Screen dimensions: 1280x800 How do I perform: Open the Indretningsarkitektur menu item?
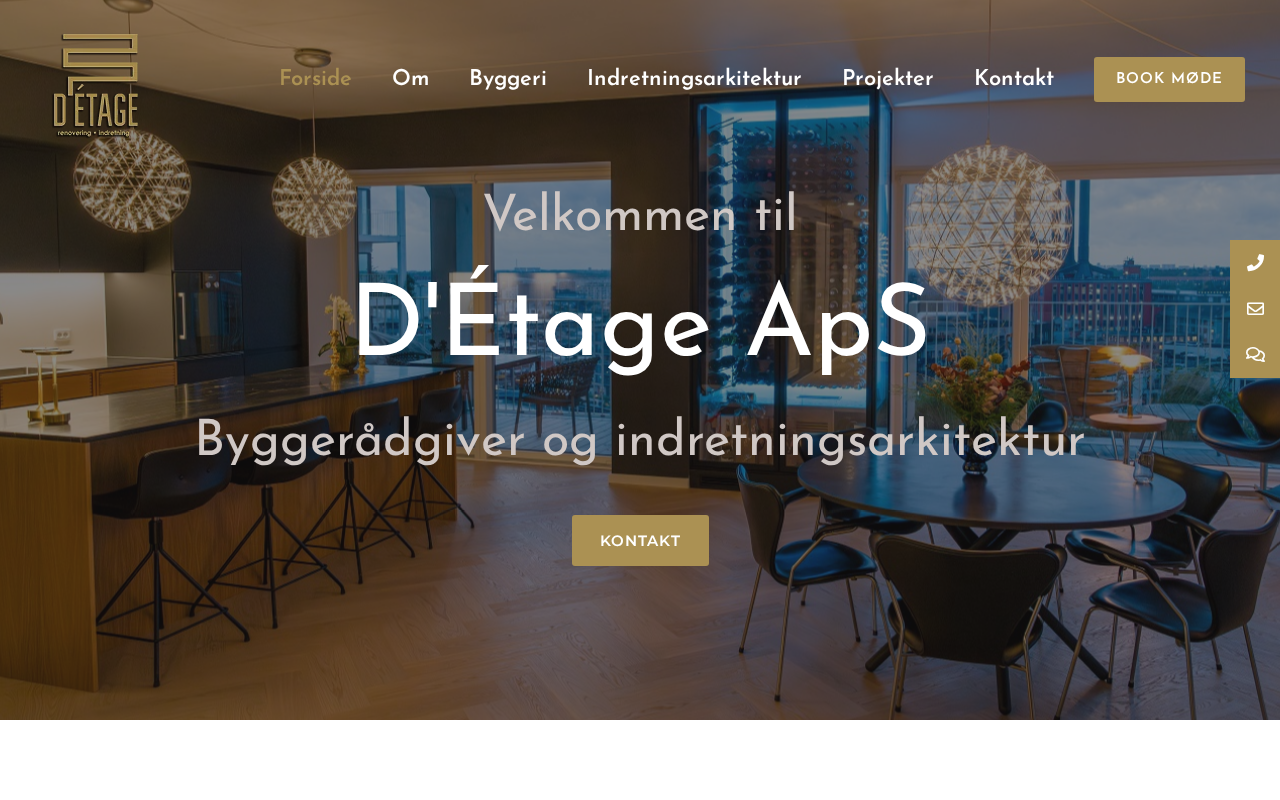pos(694,79)
